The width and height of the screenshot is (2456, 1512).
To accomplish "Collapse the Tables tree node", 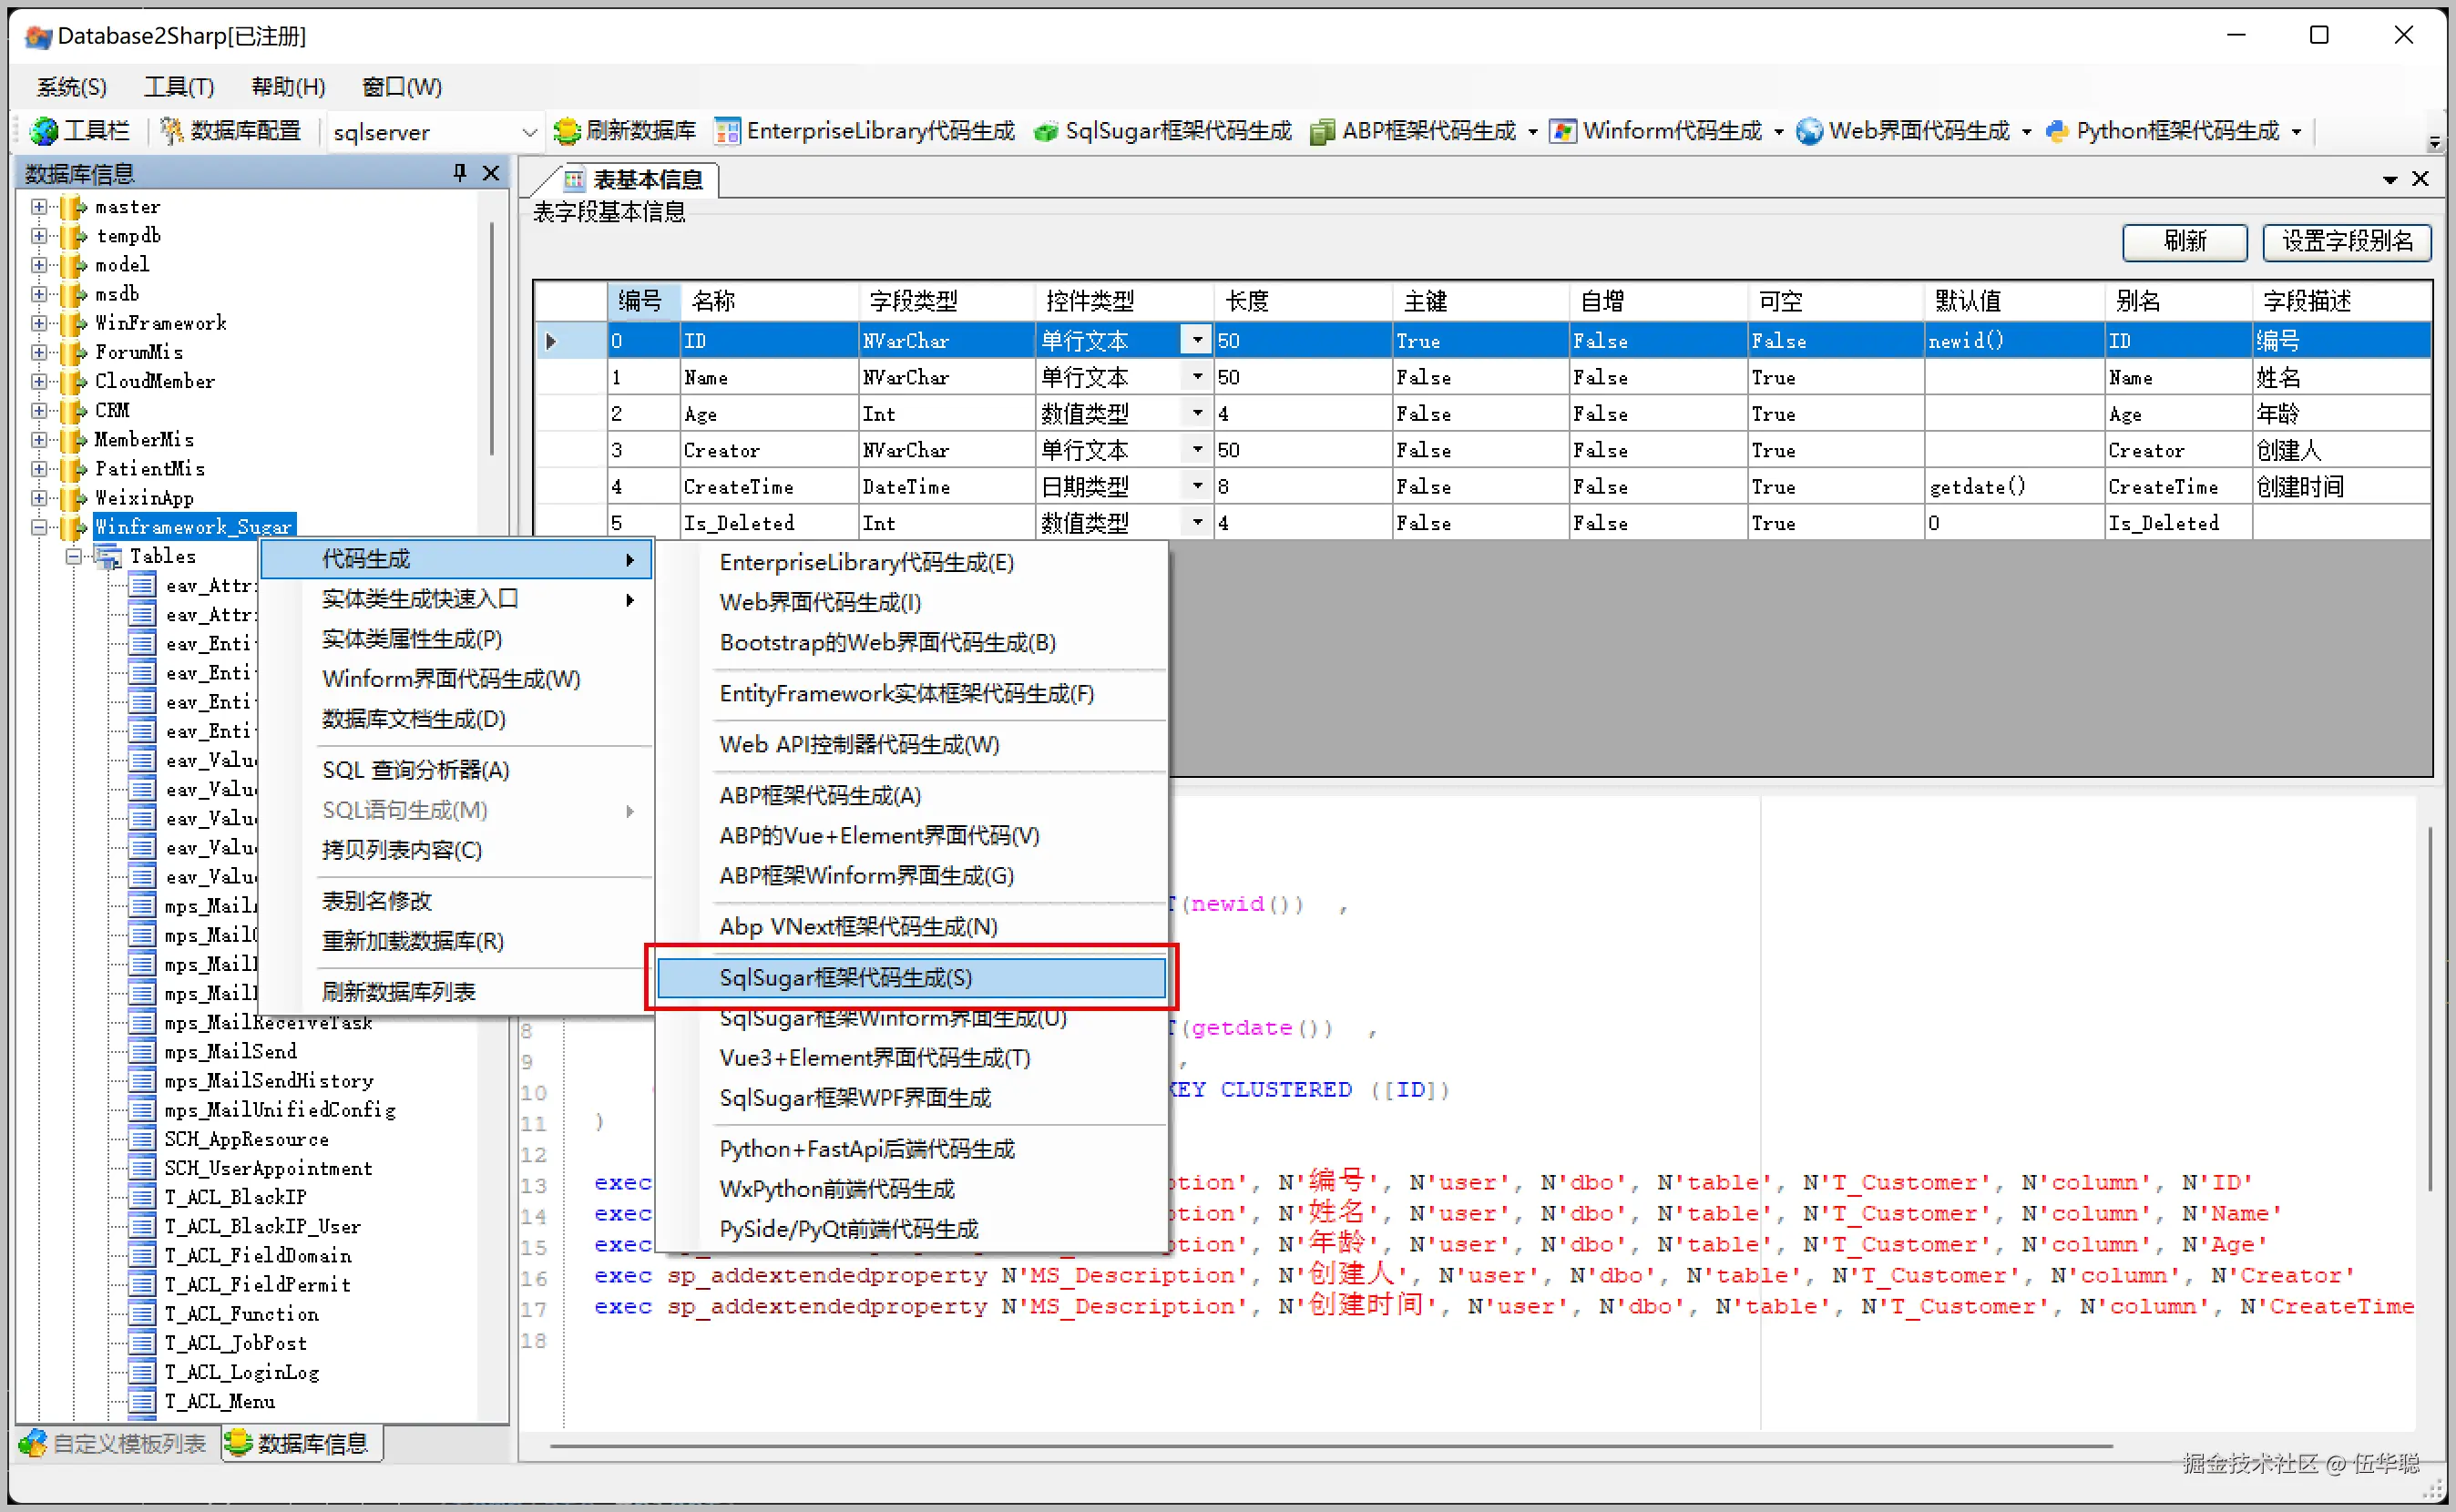I will pyautogui.click(x=73, y=556).
